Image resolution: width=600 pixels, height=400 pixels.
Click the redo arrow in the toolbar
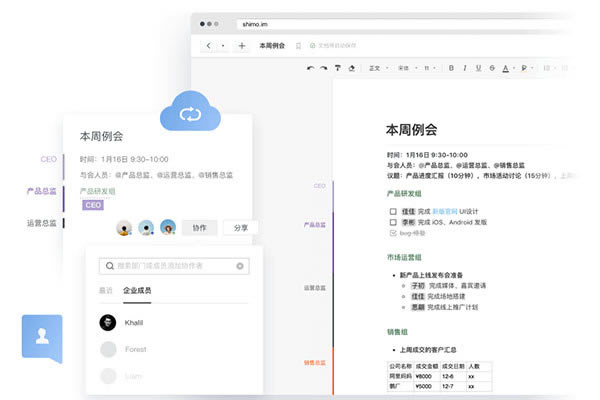[x=324, y=68]
